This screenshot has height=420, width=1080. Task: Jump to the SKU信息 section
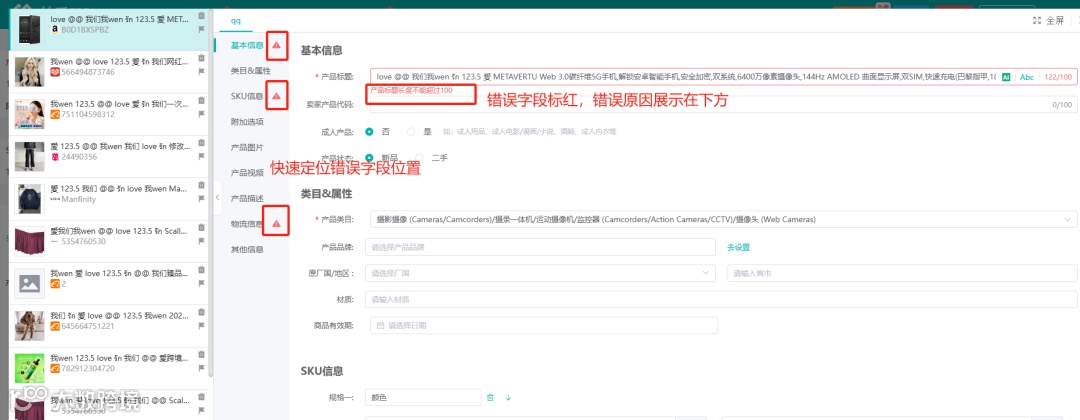[247, 96]
